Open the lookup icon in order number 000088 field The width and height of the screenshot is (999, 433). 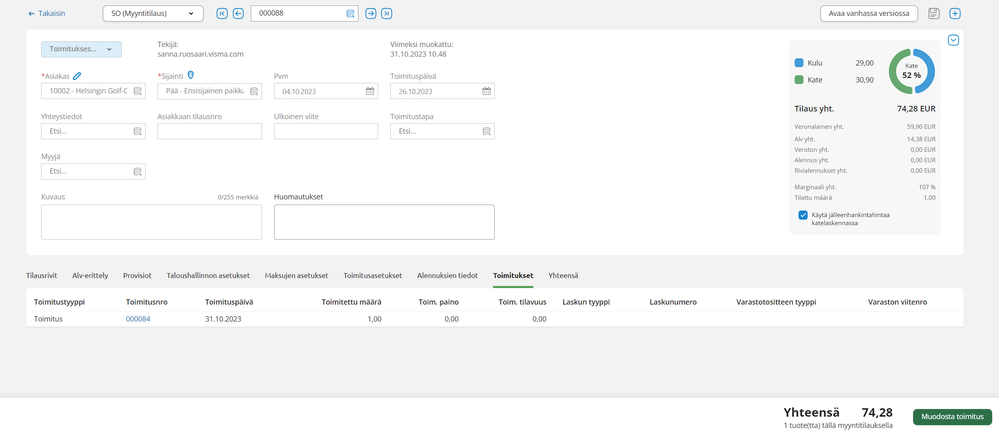[x=350, y=13]
